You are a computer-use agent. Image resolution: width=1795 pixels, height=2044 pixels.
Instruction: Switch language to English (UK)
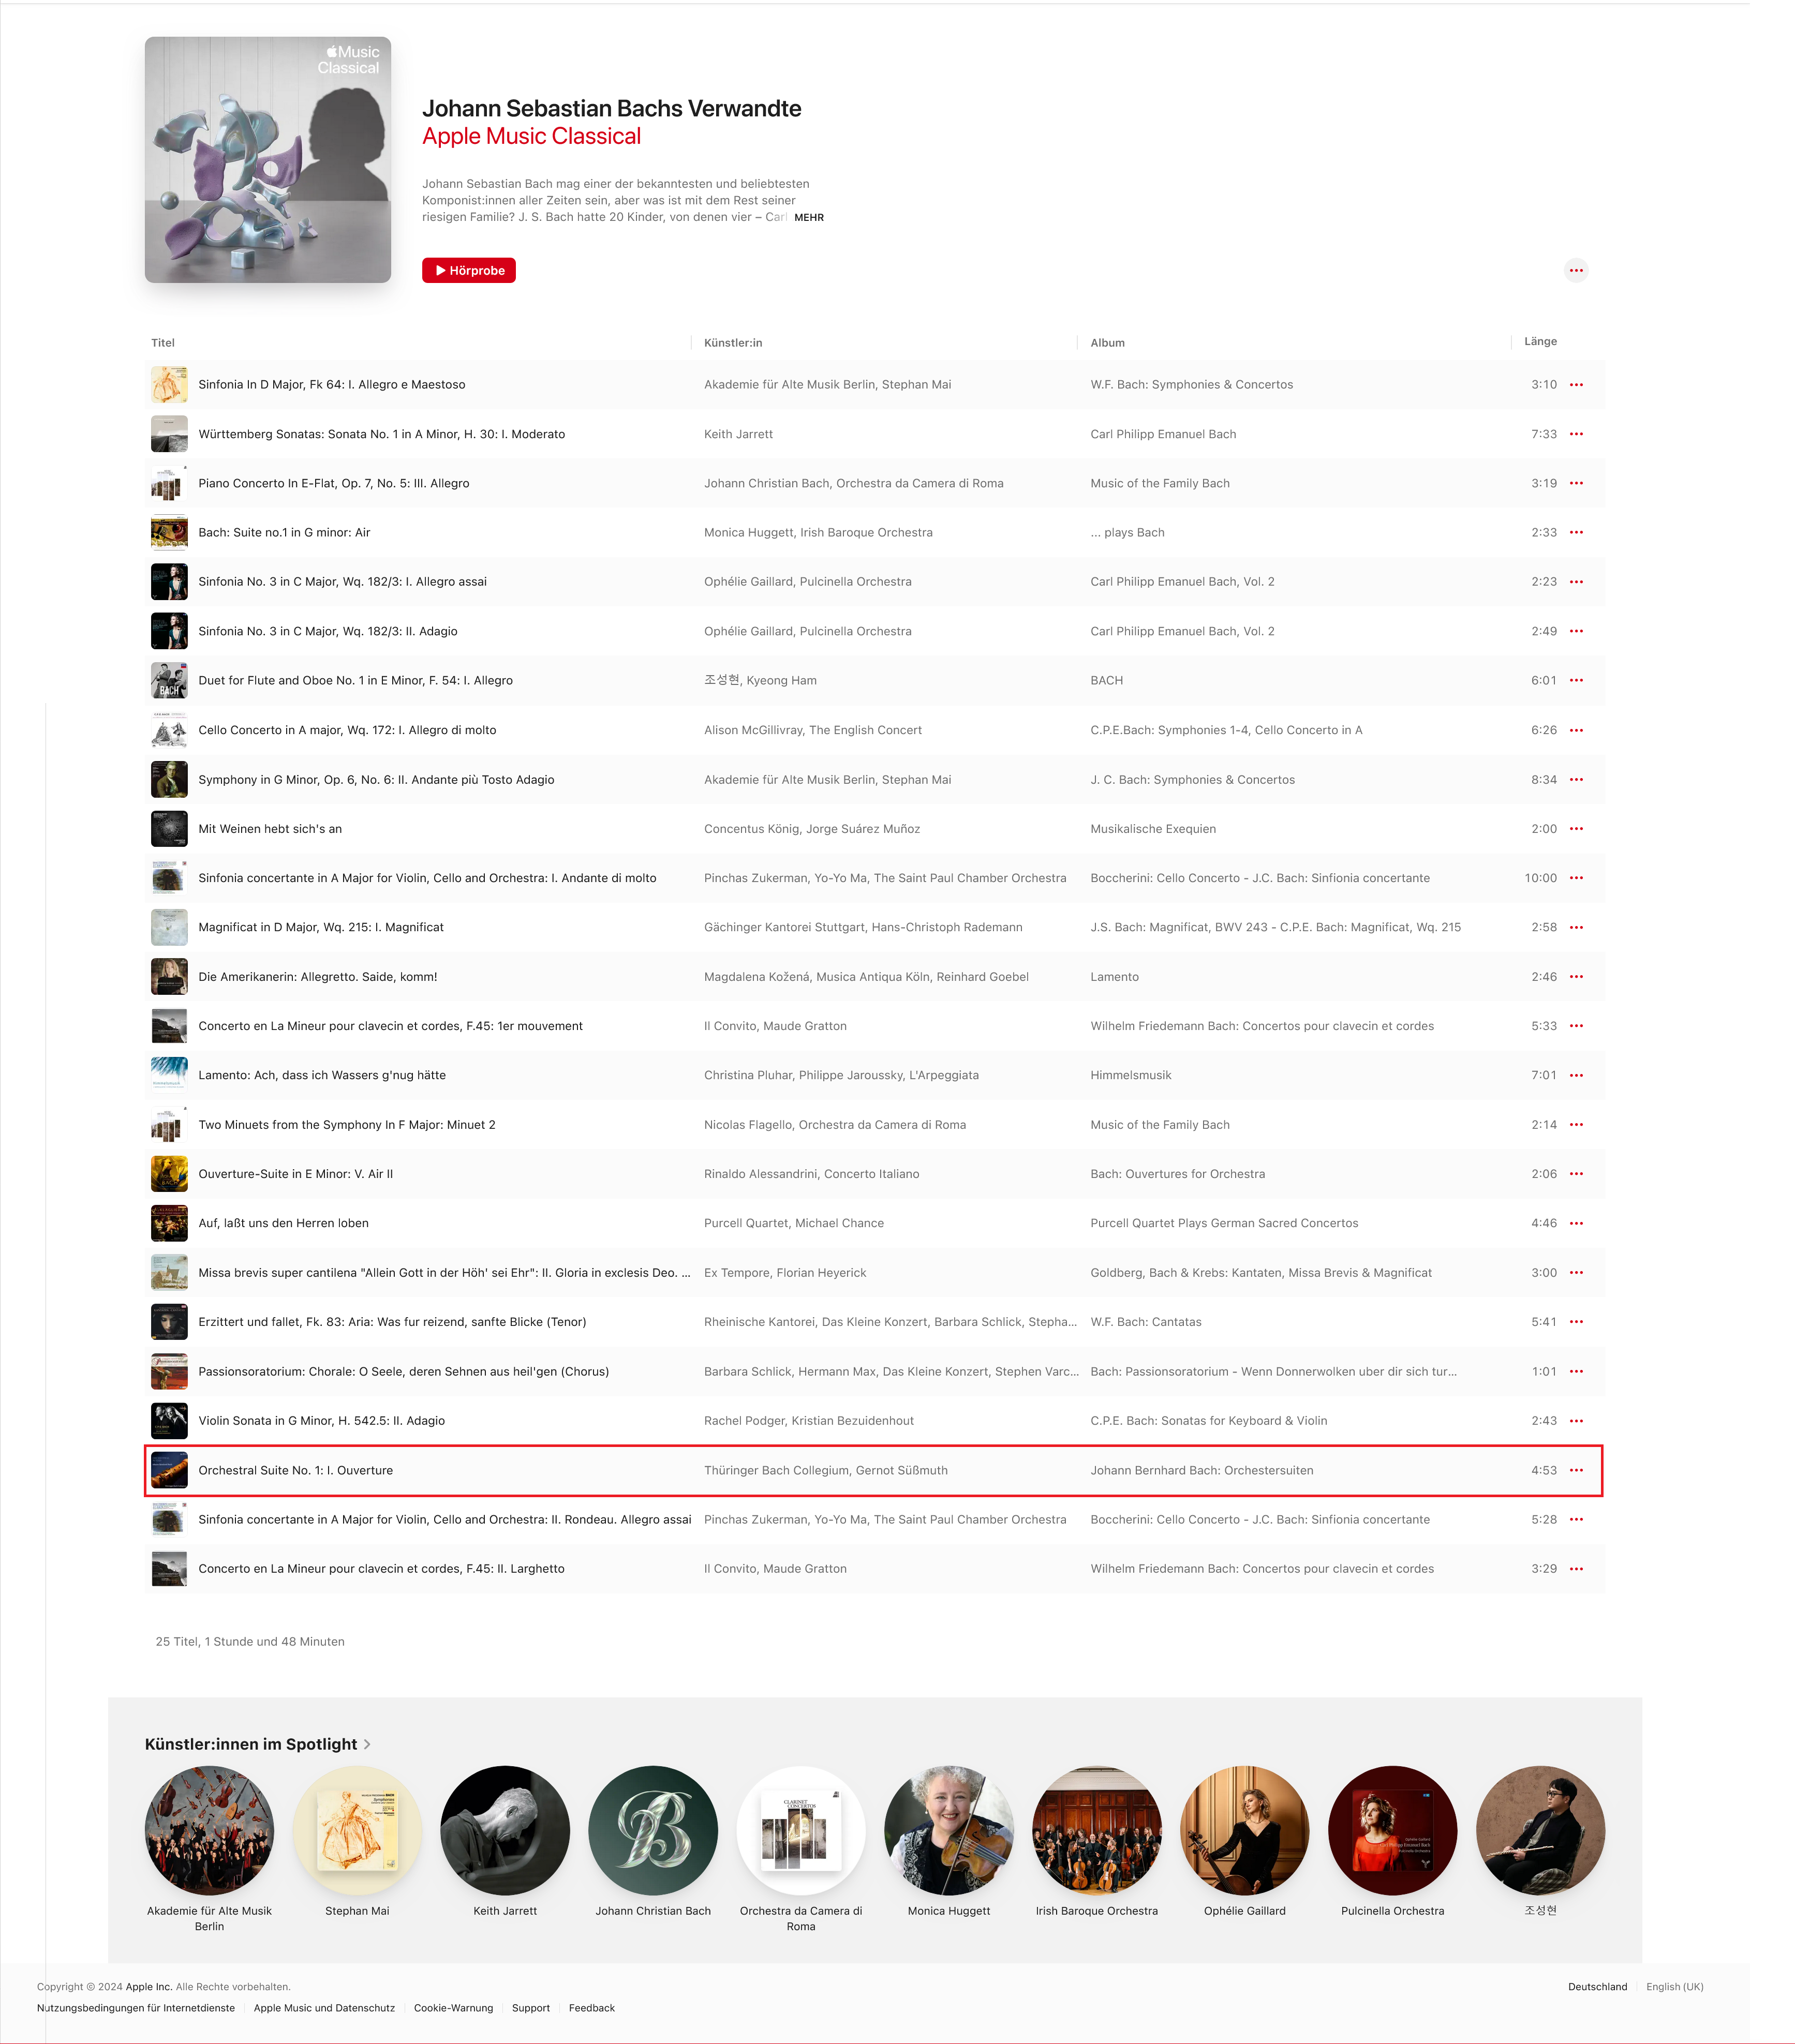click(x=1674, y=1987)
